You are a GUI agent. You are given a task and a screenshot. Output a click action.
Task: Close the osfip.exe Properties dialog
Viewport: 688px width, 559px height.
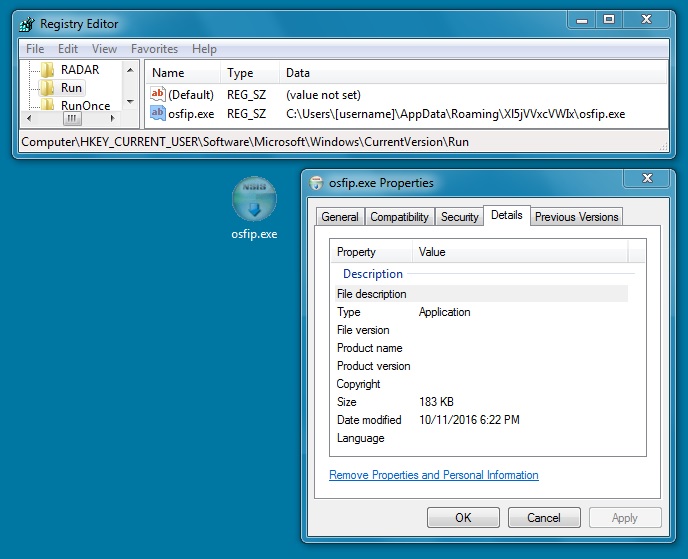point(647,178)
